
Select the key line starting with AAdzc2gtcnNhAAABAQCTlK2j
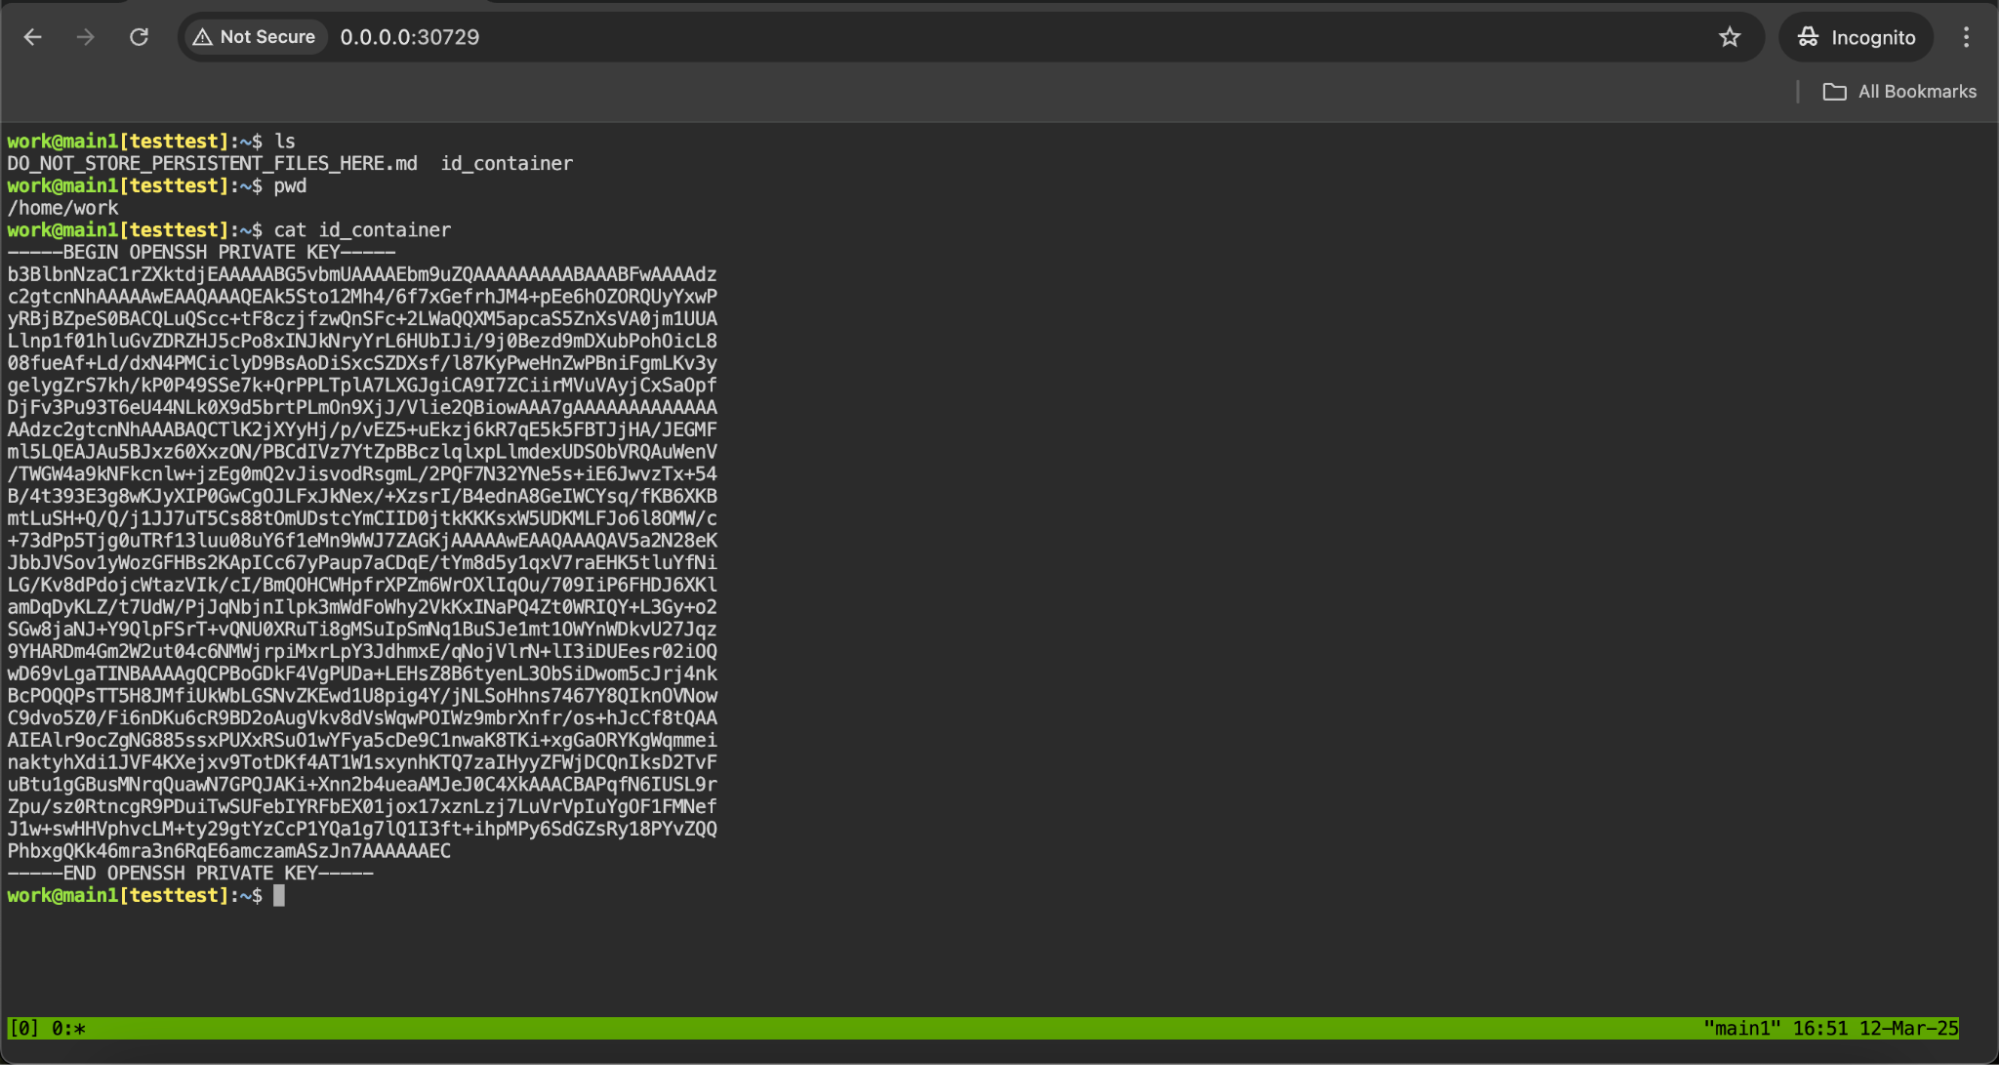coord(362,429)
